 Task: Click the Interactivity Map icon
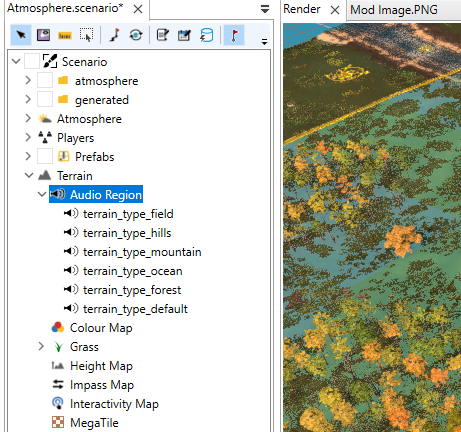[x=58, y=403]
